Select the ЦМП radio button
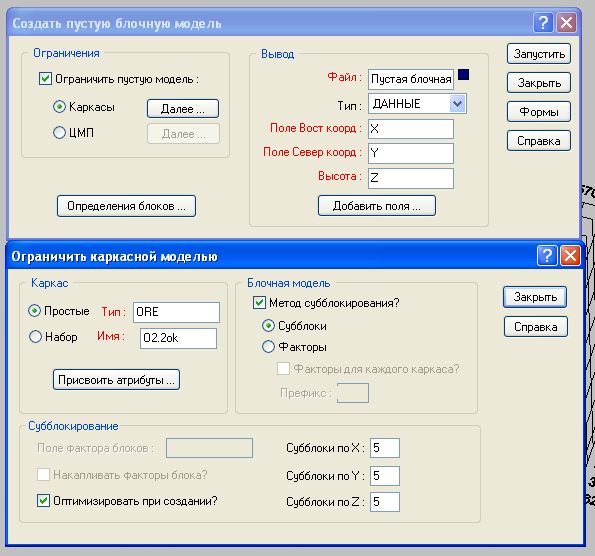 [x=60, y=132]
